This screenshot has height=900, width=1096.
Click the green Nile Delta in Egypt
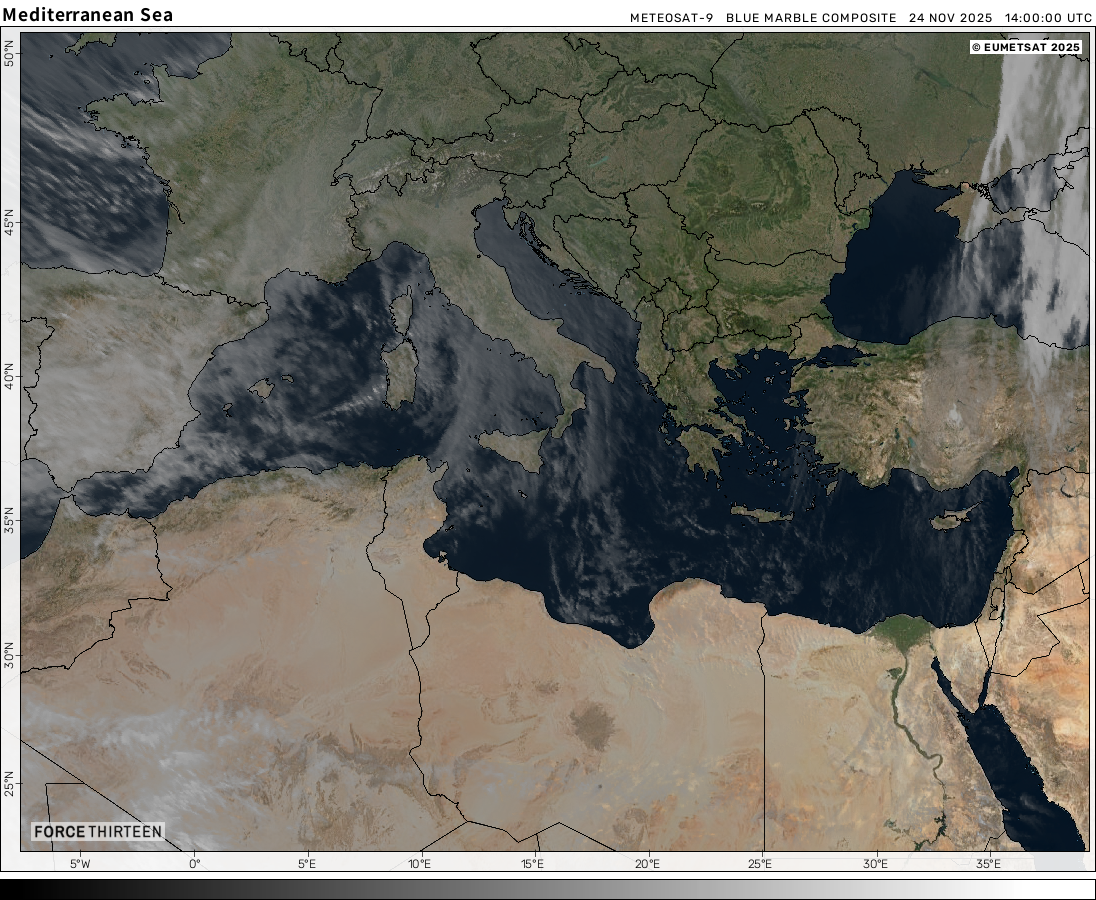pos(901,630)
